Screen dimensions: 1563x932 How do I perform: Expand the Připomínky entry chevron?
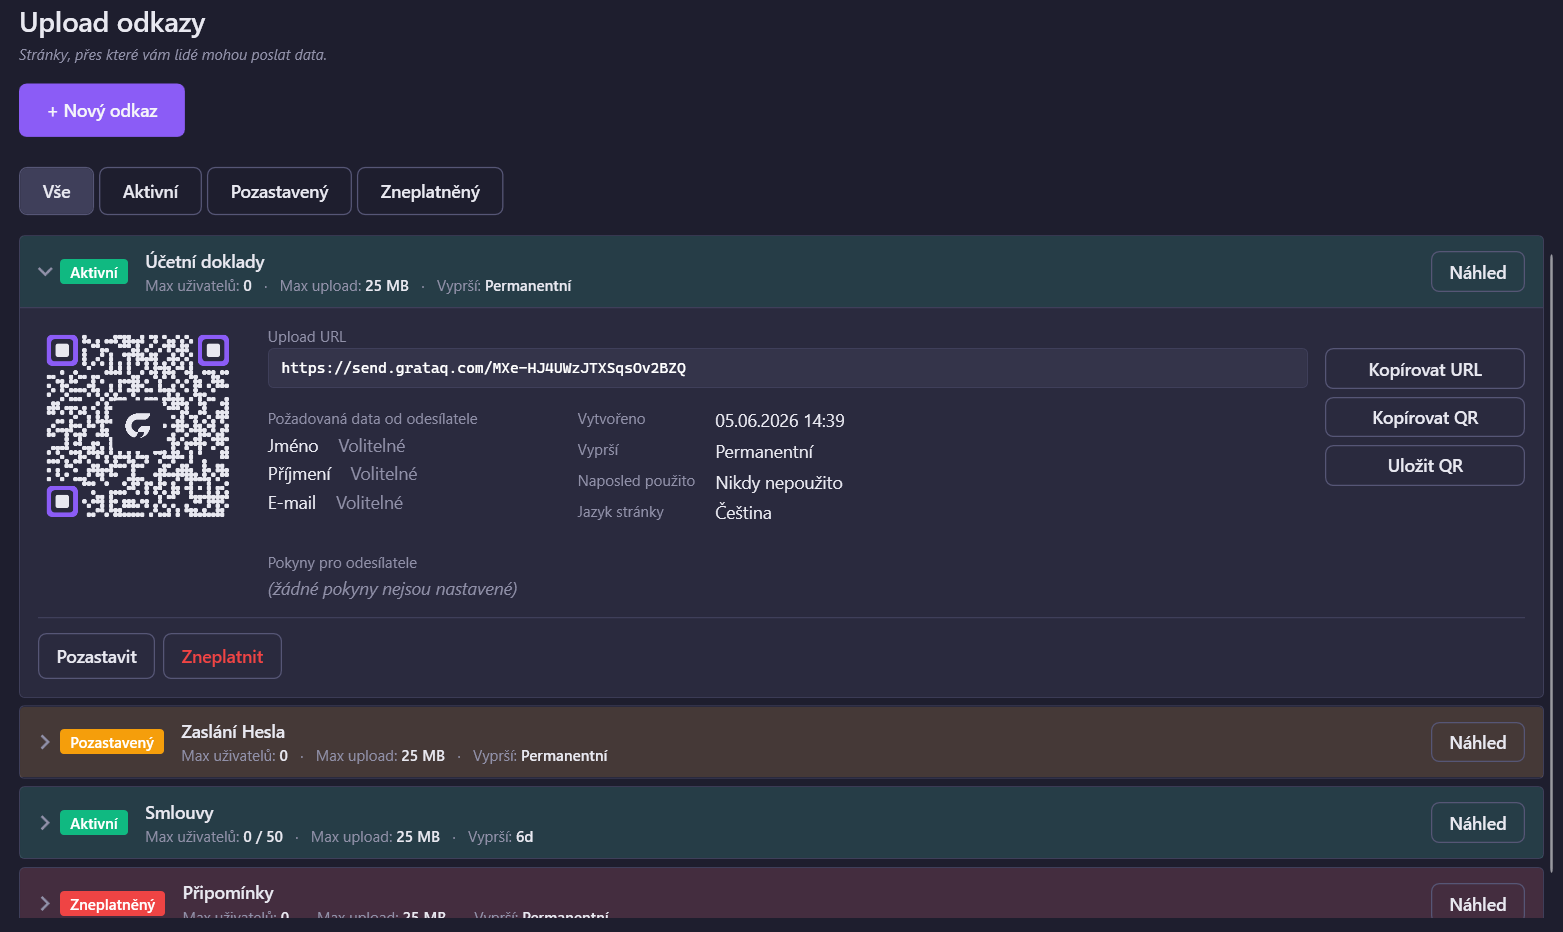tap(45, 904)
